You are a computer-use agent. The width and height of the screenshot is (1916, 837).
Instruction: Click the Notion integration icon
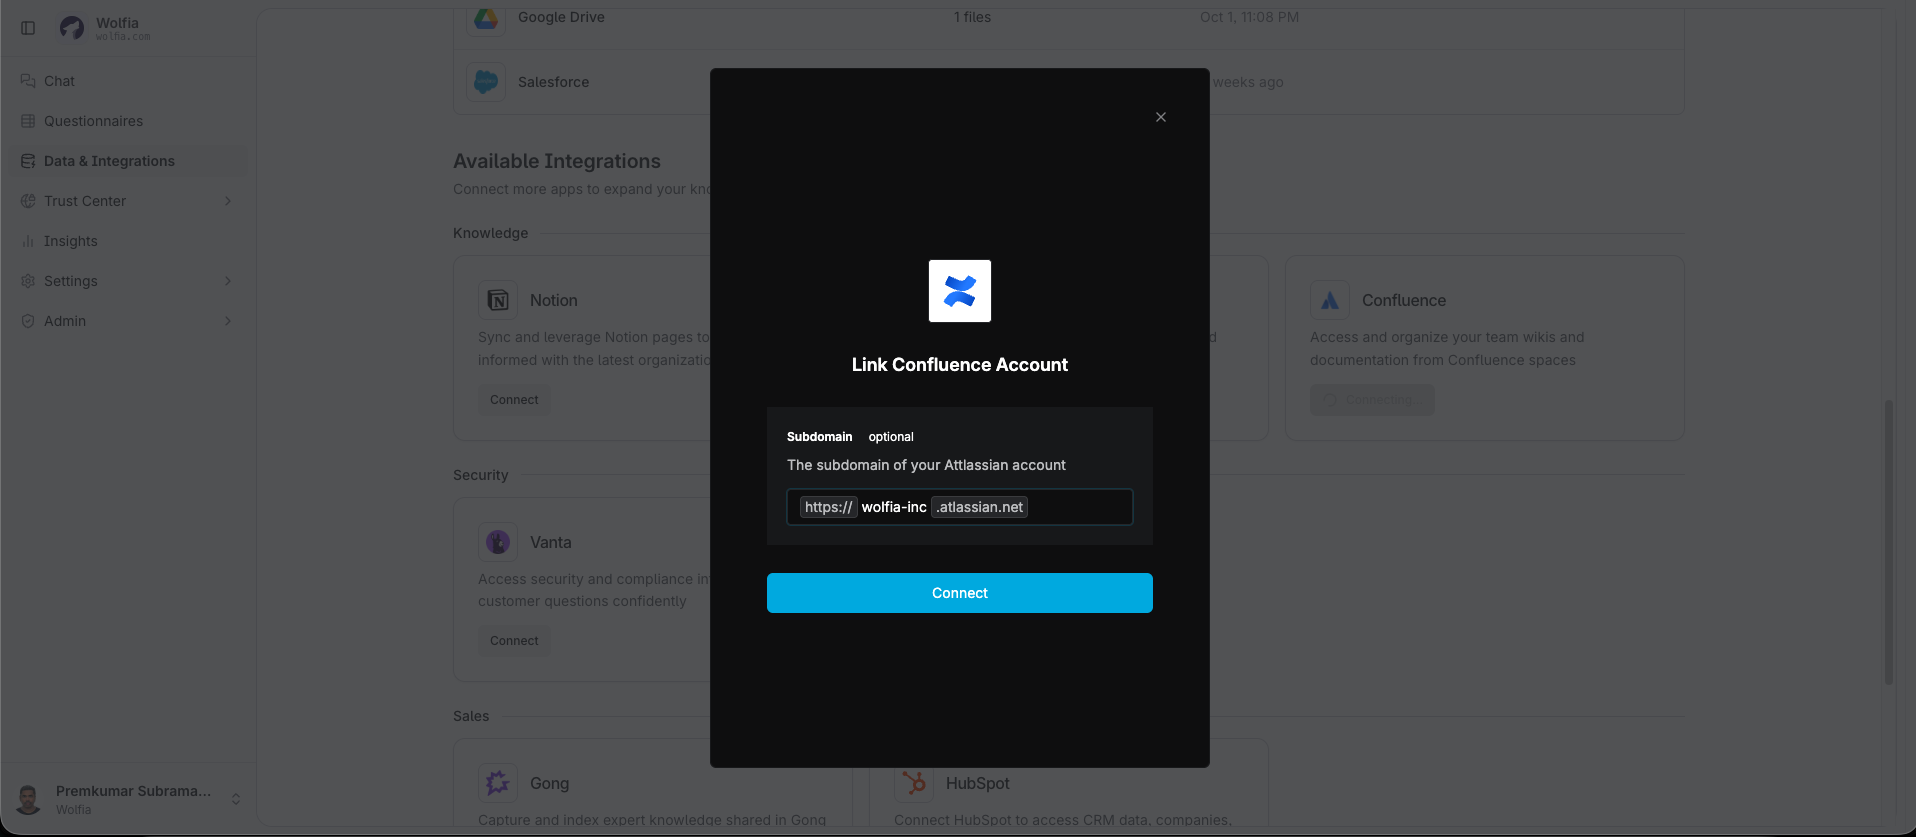(x=498, y=300)
